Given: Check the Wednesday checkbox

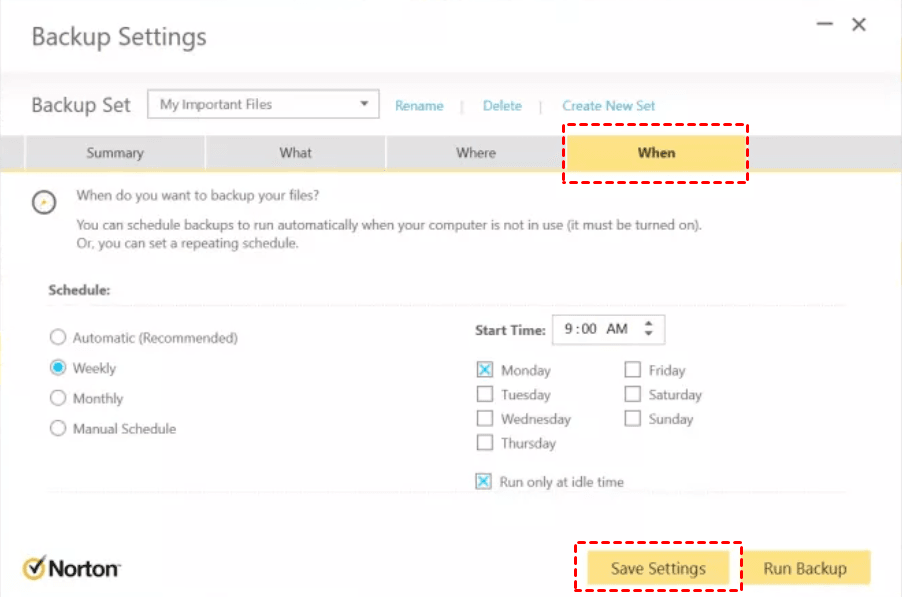Looking at the screenshot, I should point(485,419).
